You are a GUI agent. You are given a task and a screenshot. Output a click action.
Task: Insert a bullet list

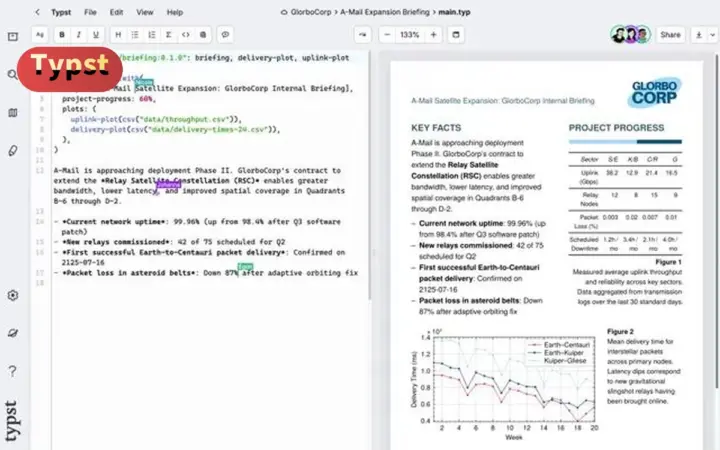click(135, 34)
